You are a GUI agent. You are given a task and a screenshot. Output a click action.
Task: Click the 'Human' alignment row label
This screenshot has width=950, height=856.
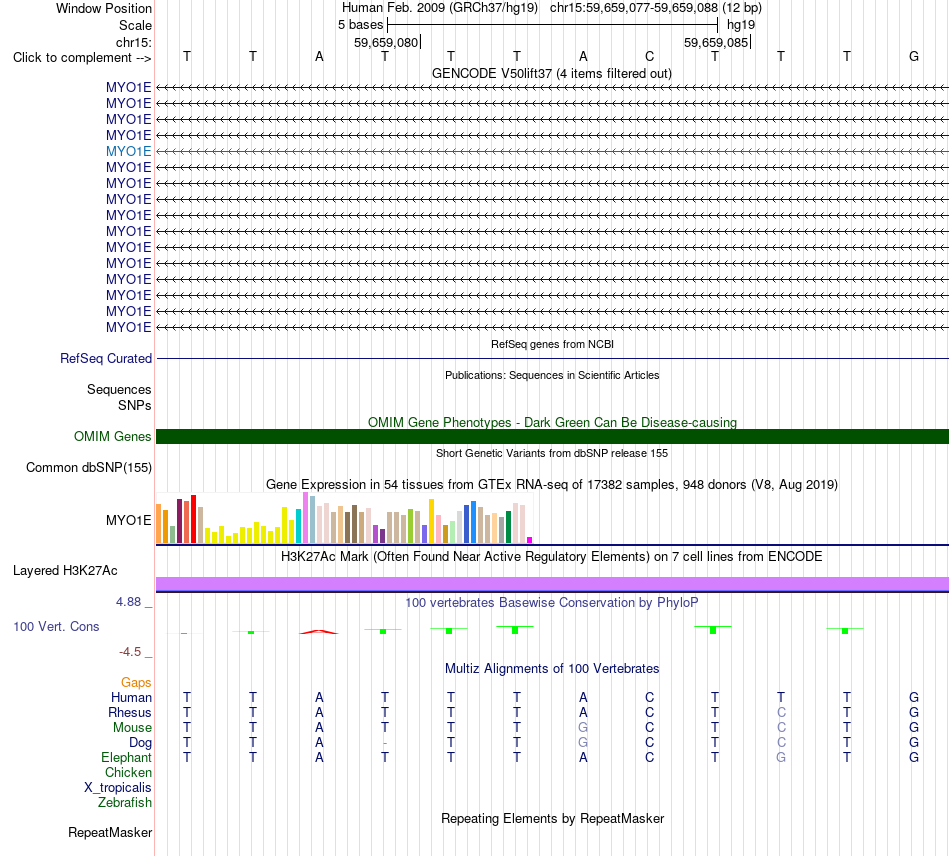pos(131,698)
